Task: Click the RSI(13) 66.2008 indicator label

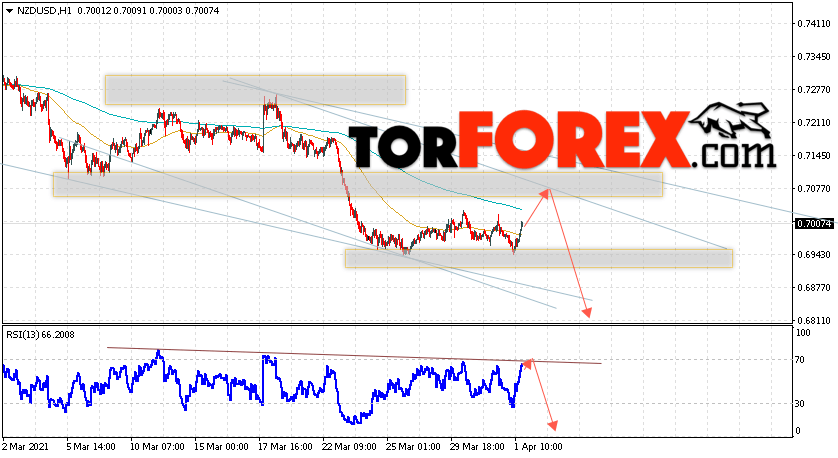Action: click(41, 335)
